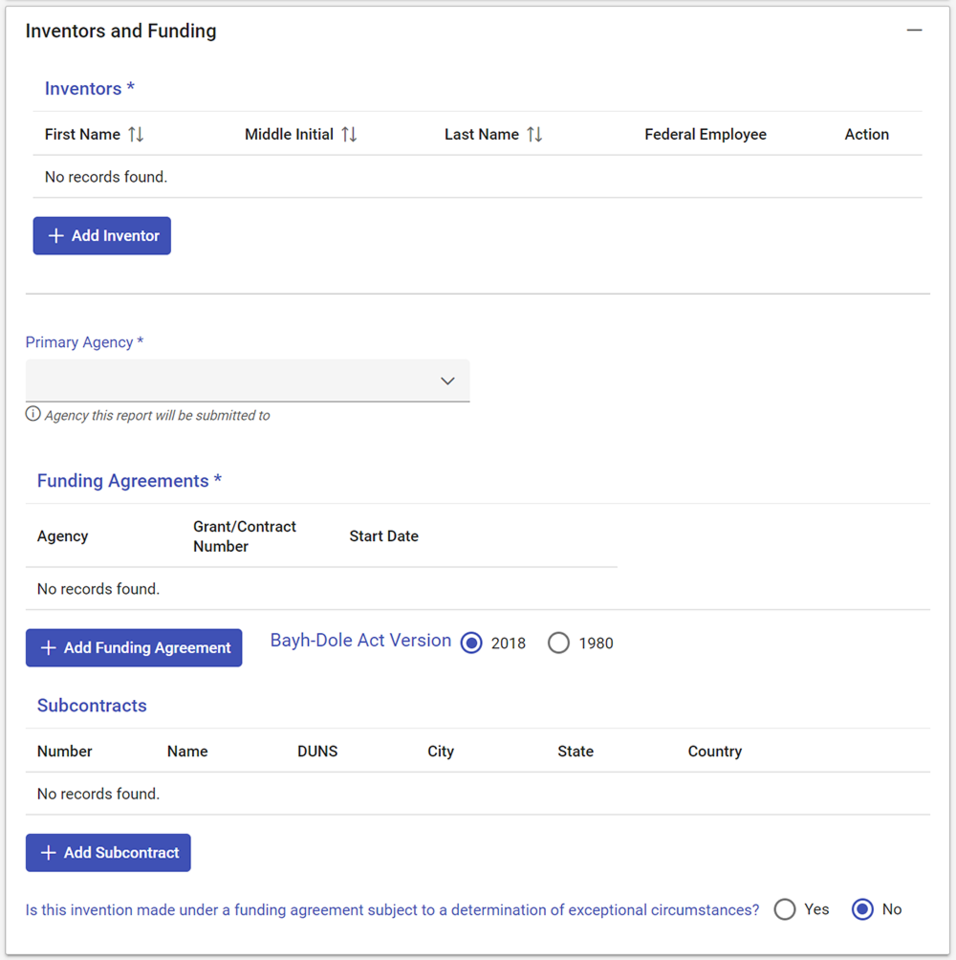Add a new subcontract record

[108, 852]
